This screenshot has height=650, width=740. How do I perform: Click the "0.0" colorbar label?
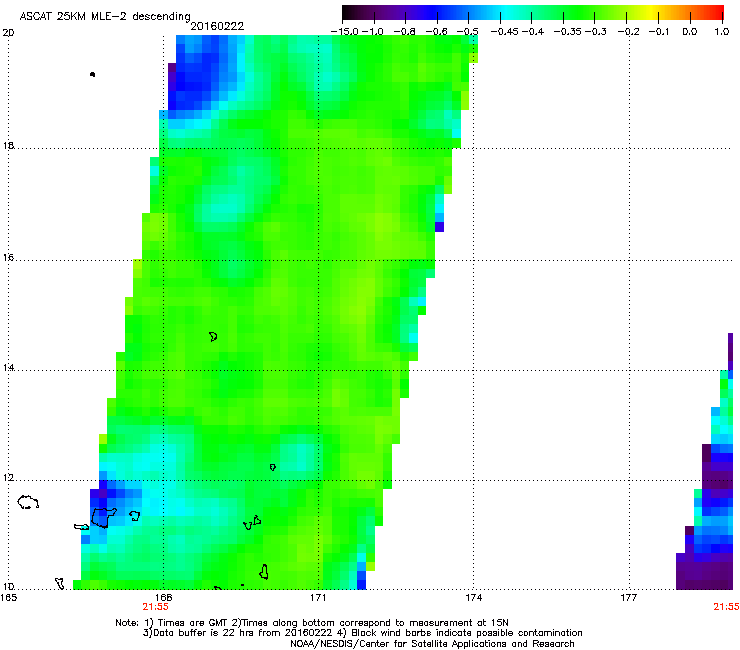point(690,32)
